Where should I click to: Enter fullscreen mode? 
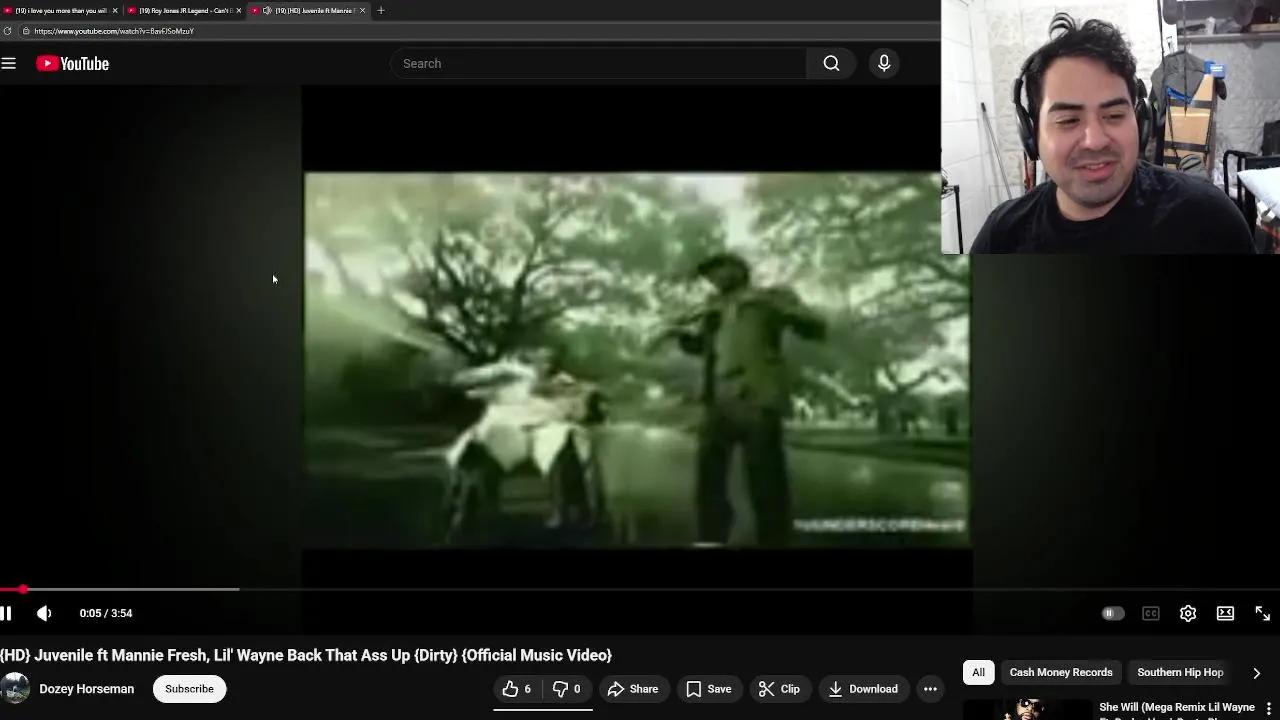pos(1262,613)
